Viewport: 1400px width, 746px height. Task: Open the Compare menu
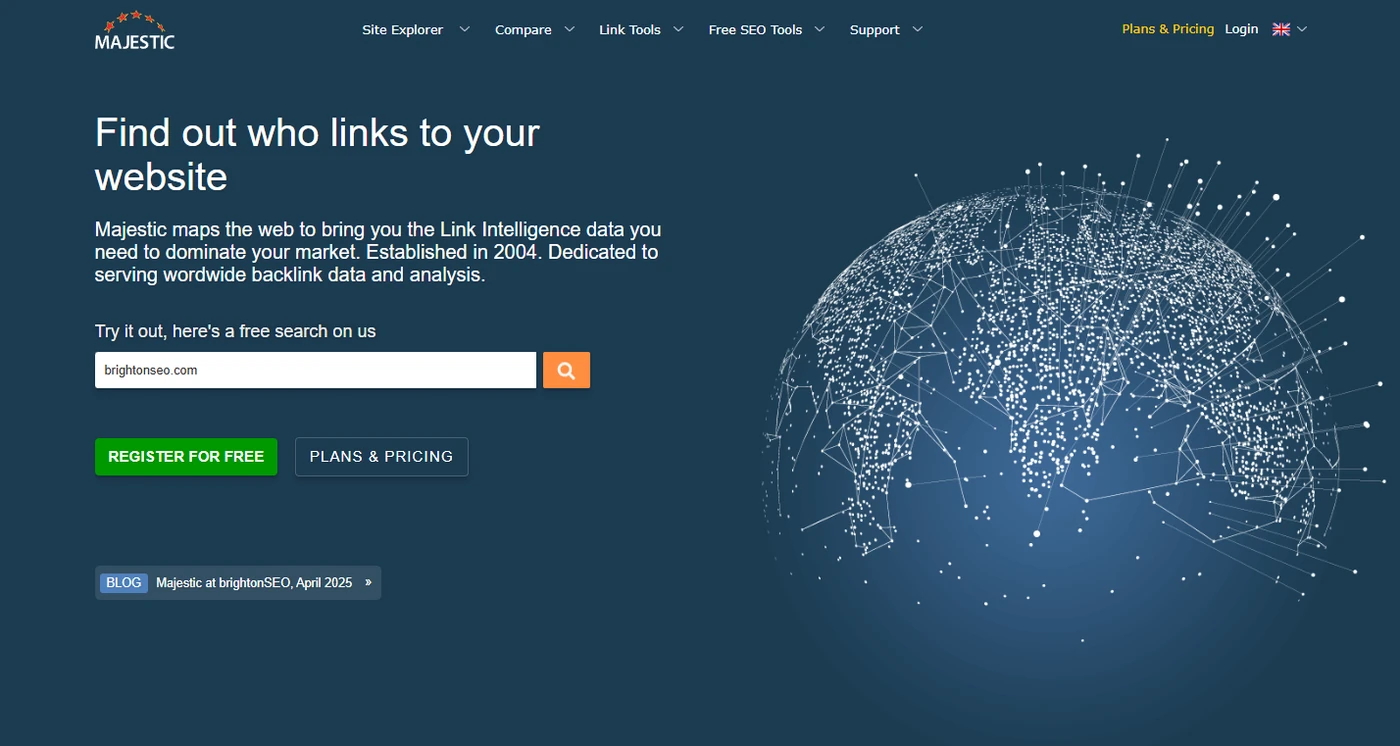pos(523,30)
